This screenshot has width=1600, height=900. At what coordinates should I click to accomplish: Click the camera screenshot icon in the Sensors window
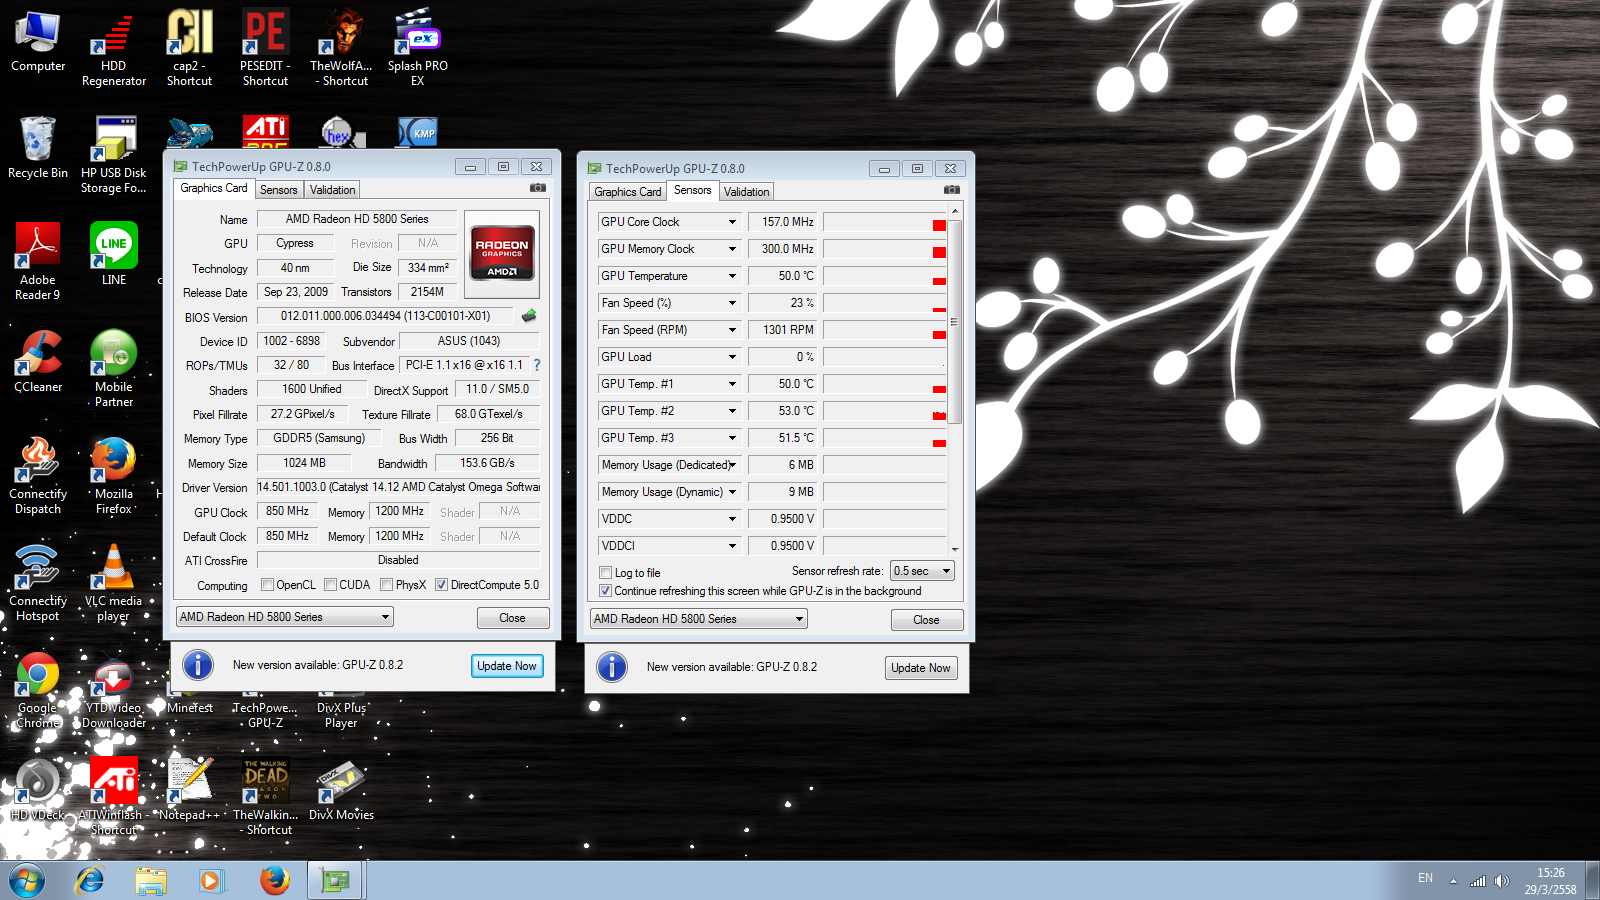(x=952, y=190)
